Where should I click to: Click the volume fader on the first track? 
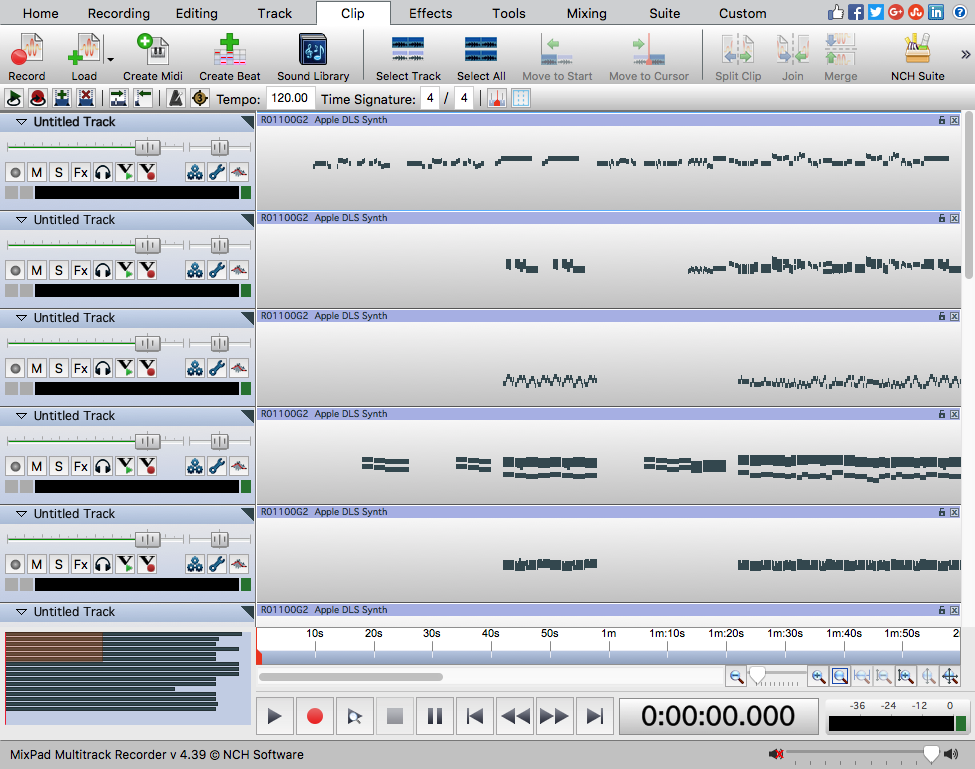pyautogui.click(x=148, y=147)
